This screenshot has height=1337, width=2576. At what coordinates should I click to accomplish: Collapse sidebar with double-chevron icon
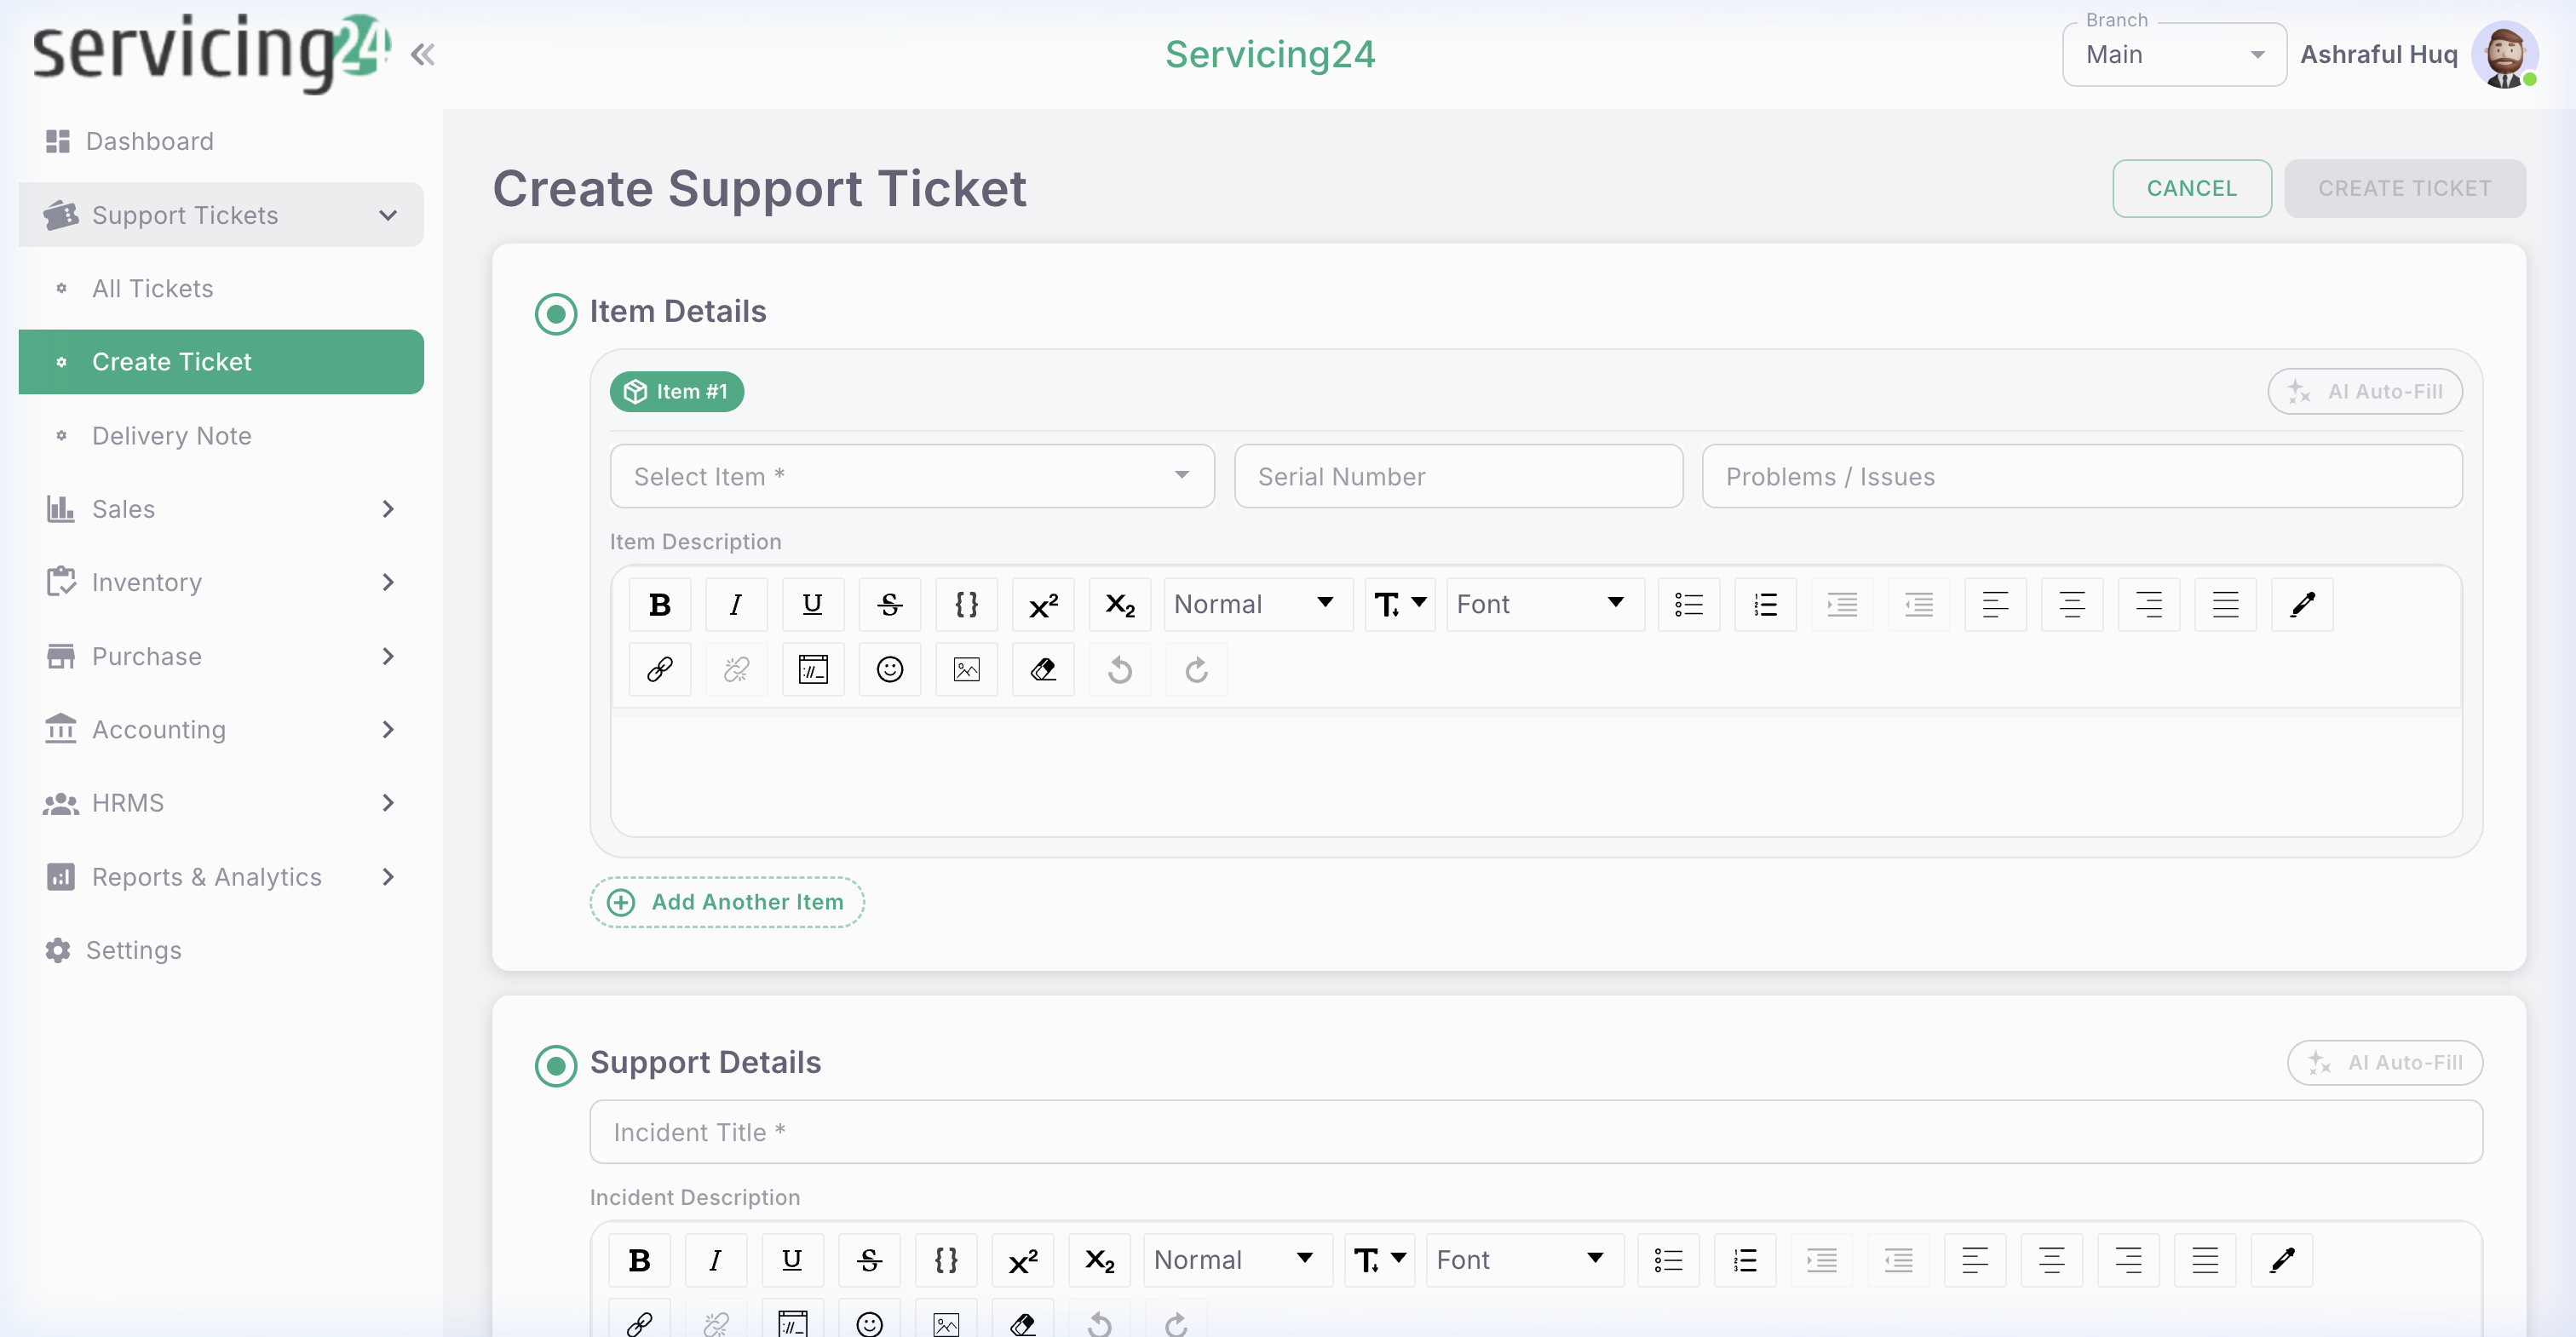click(x=422, y=54)
